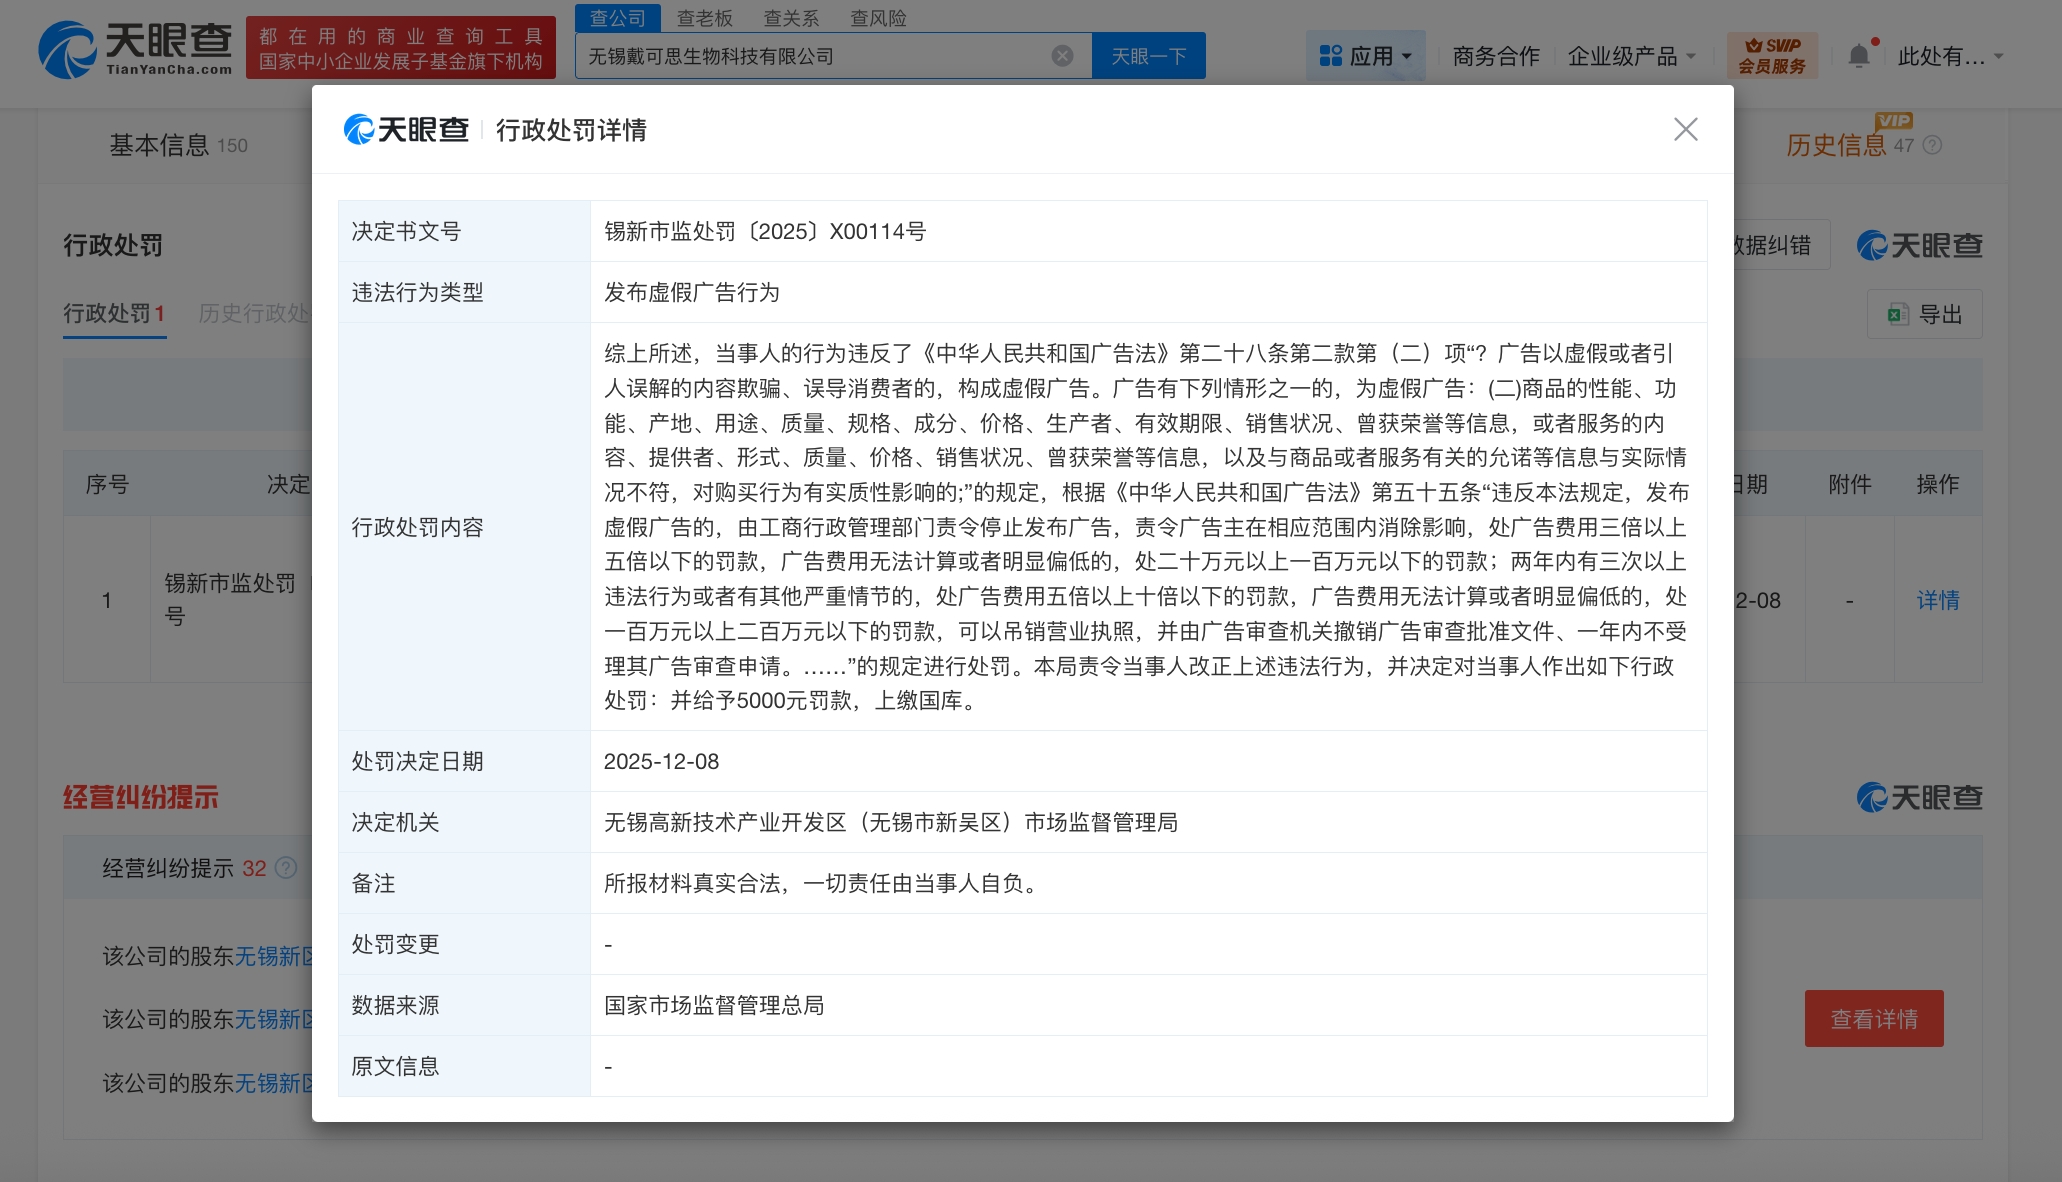Click the TianYanCha logo in header
The width and height of the screenshot is (2062, 1182).
[x=135, y=50]
